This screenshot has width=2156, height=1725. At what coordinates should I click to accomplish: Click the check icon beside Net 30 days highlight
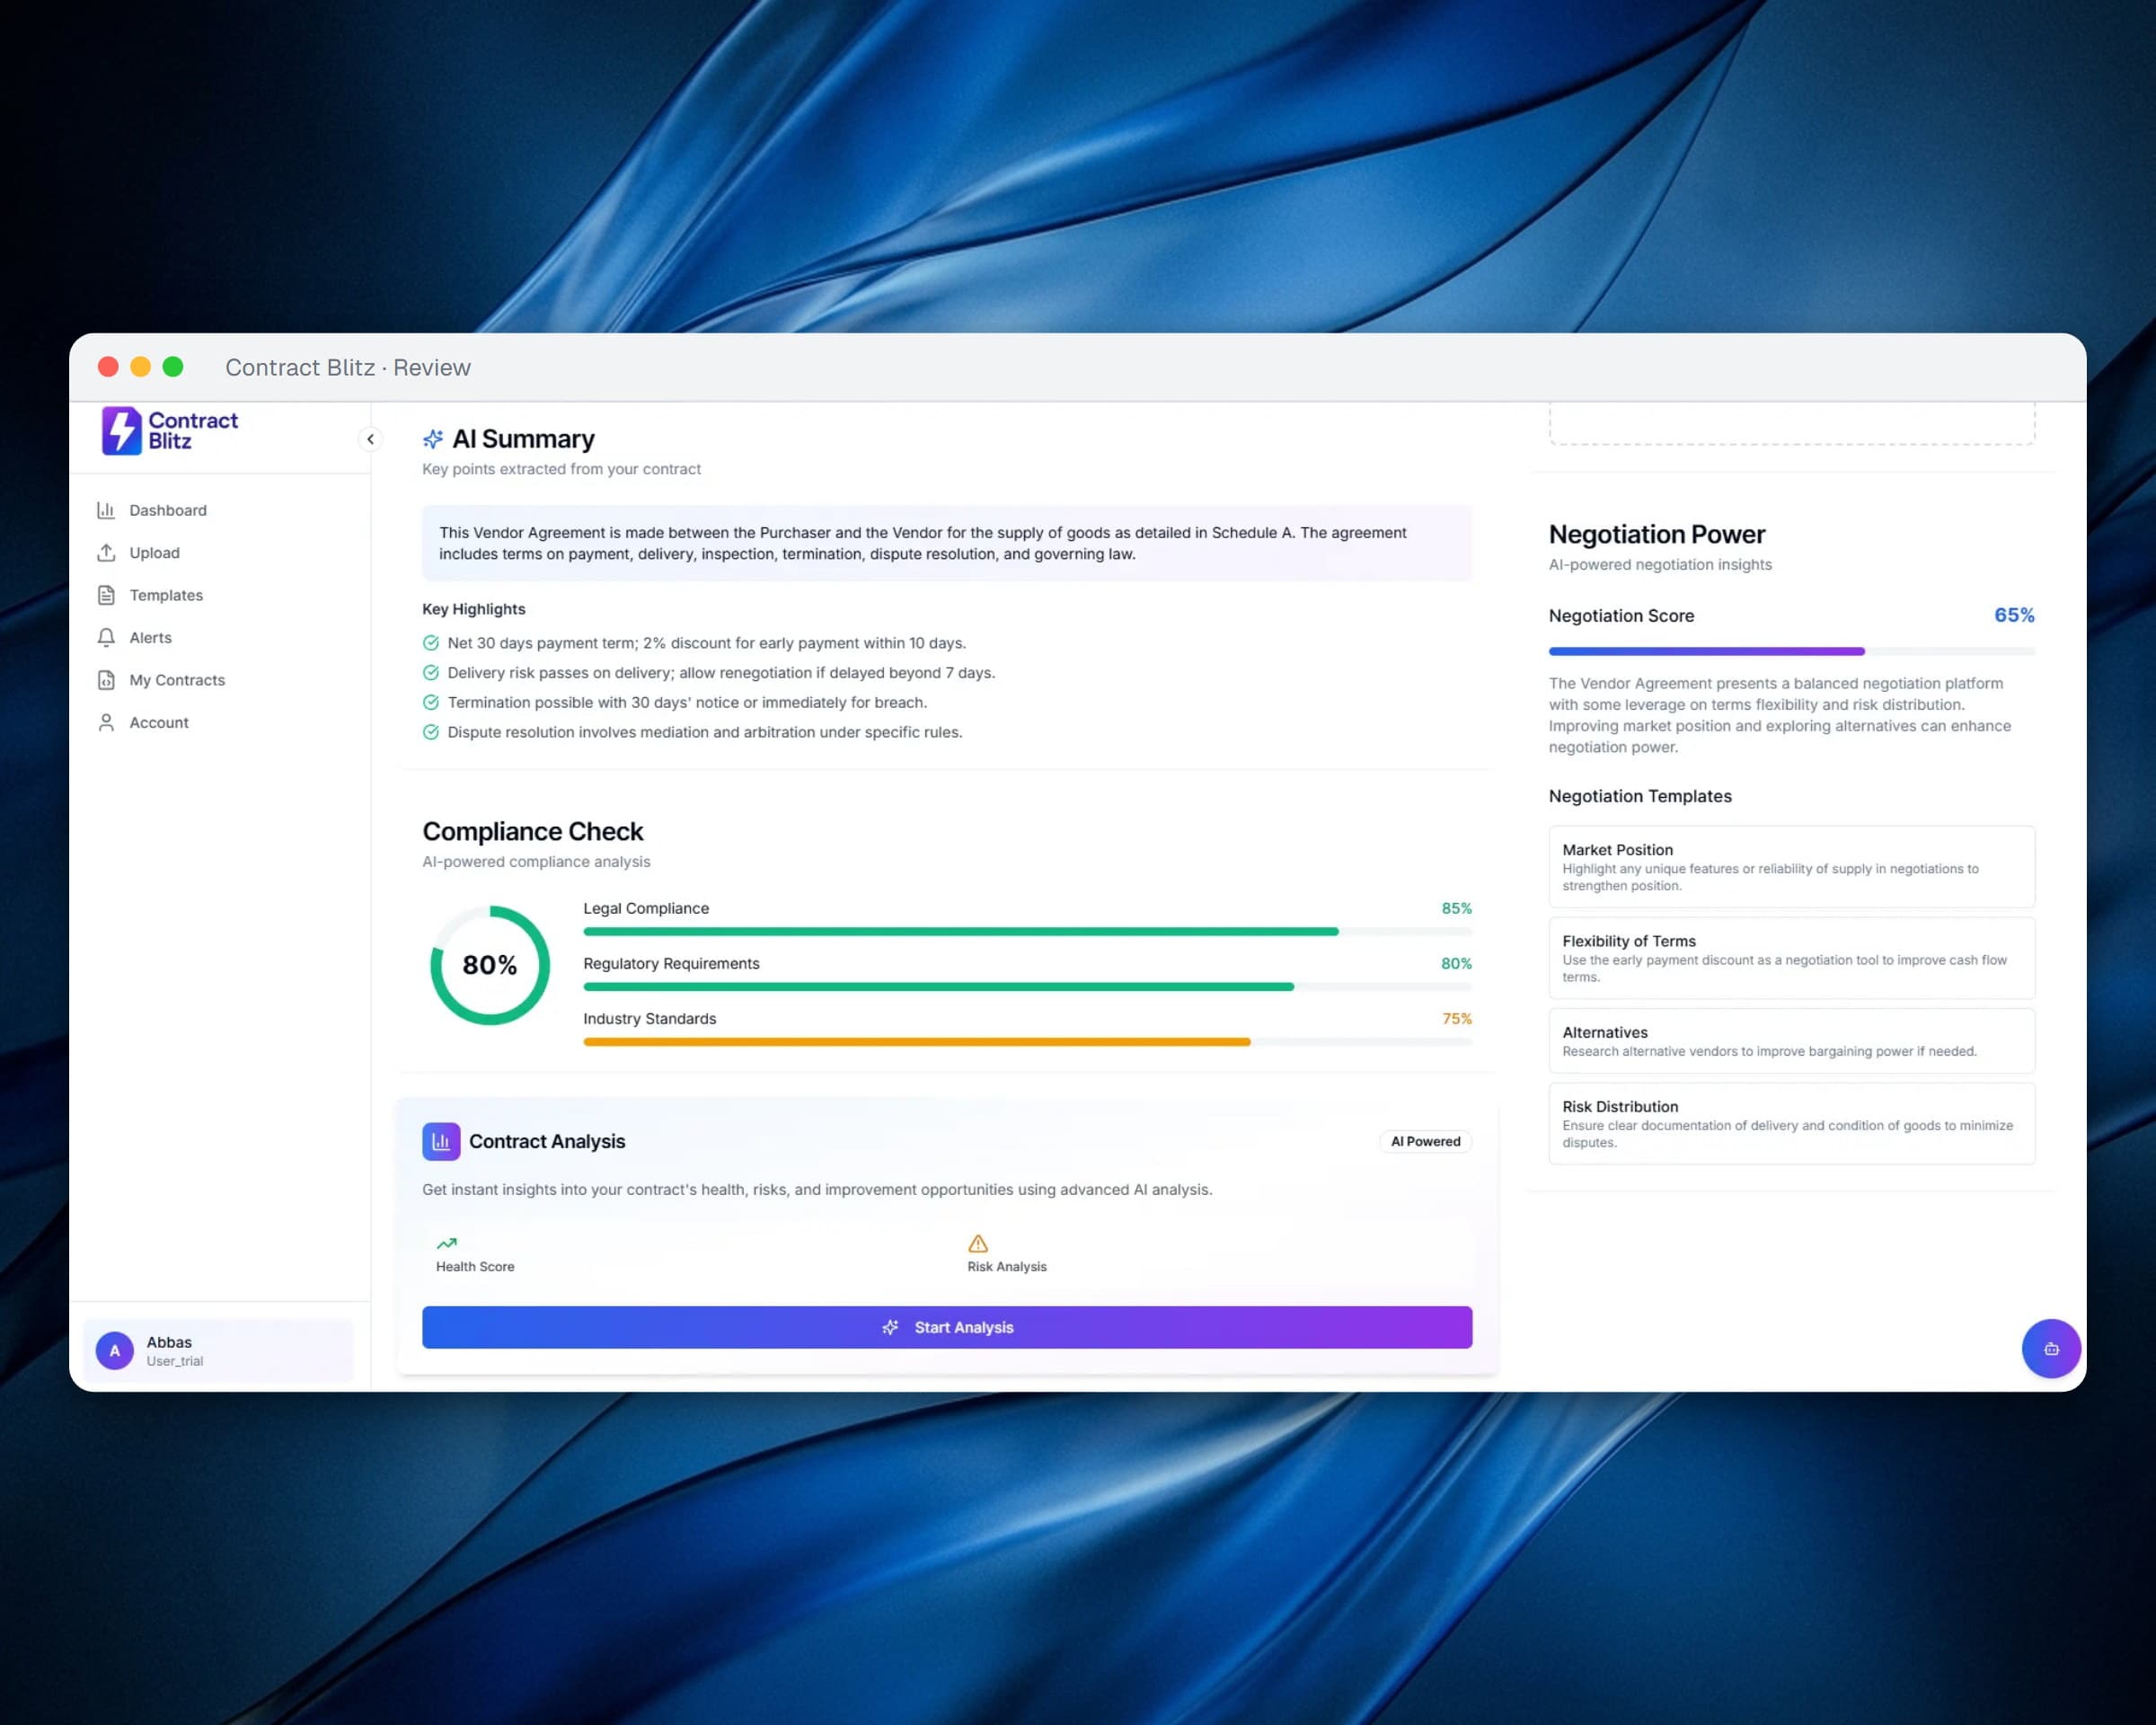click(x=431, y=643)
